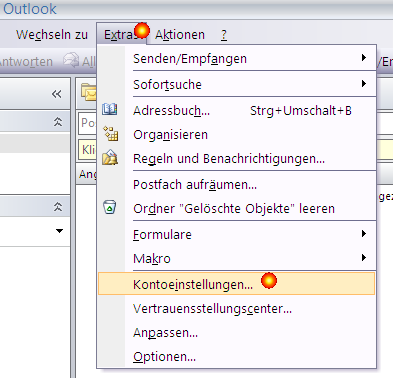Click Makro submenu arrow
This screenshot has height=378, width=393.
point(364,257)
